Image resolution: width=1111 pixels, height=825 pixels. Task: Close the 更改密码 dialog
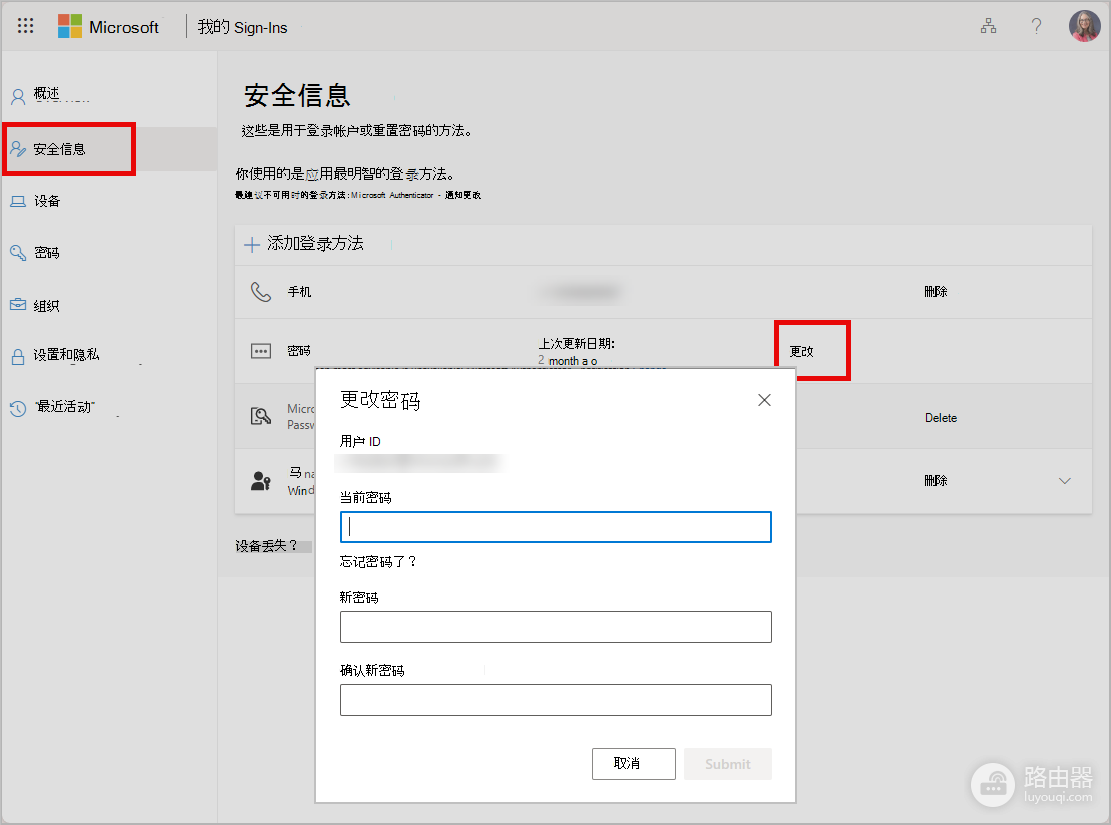(764, 400)
